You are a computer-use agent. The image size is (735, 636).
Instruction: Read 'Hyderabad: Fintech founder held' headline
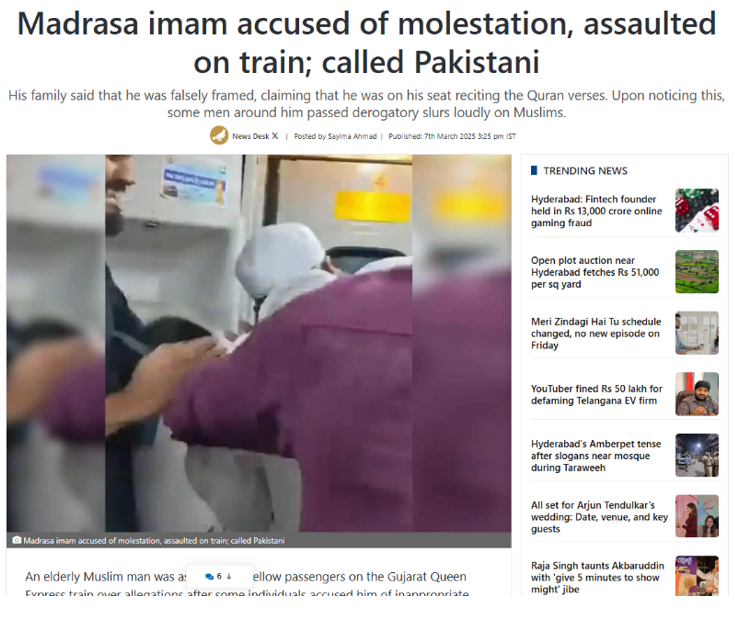click(x=596, y=211)
